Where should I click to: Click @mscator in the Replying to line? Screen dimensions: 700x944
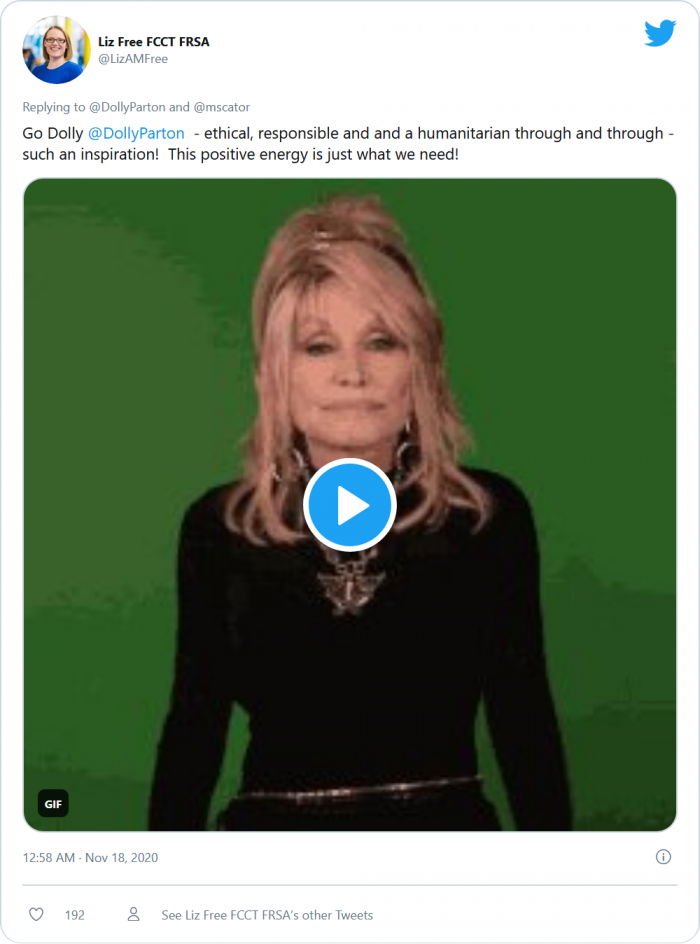click(x=221, y=107)
